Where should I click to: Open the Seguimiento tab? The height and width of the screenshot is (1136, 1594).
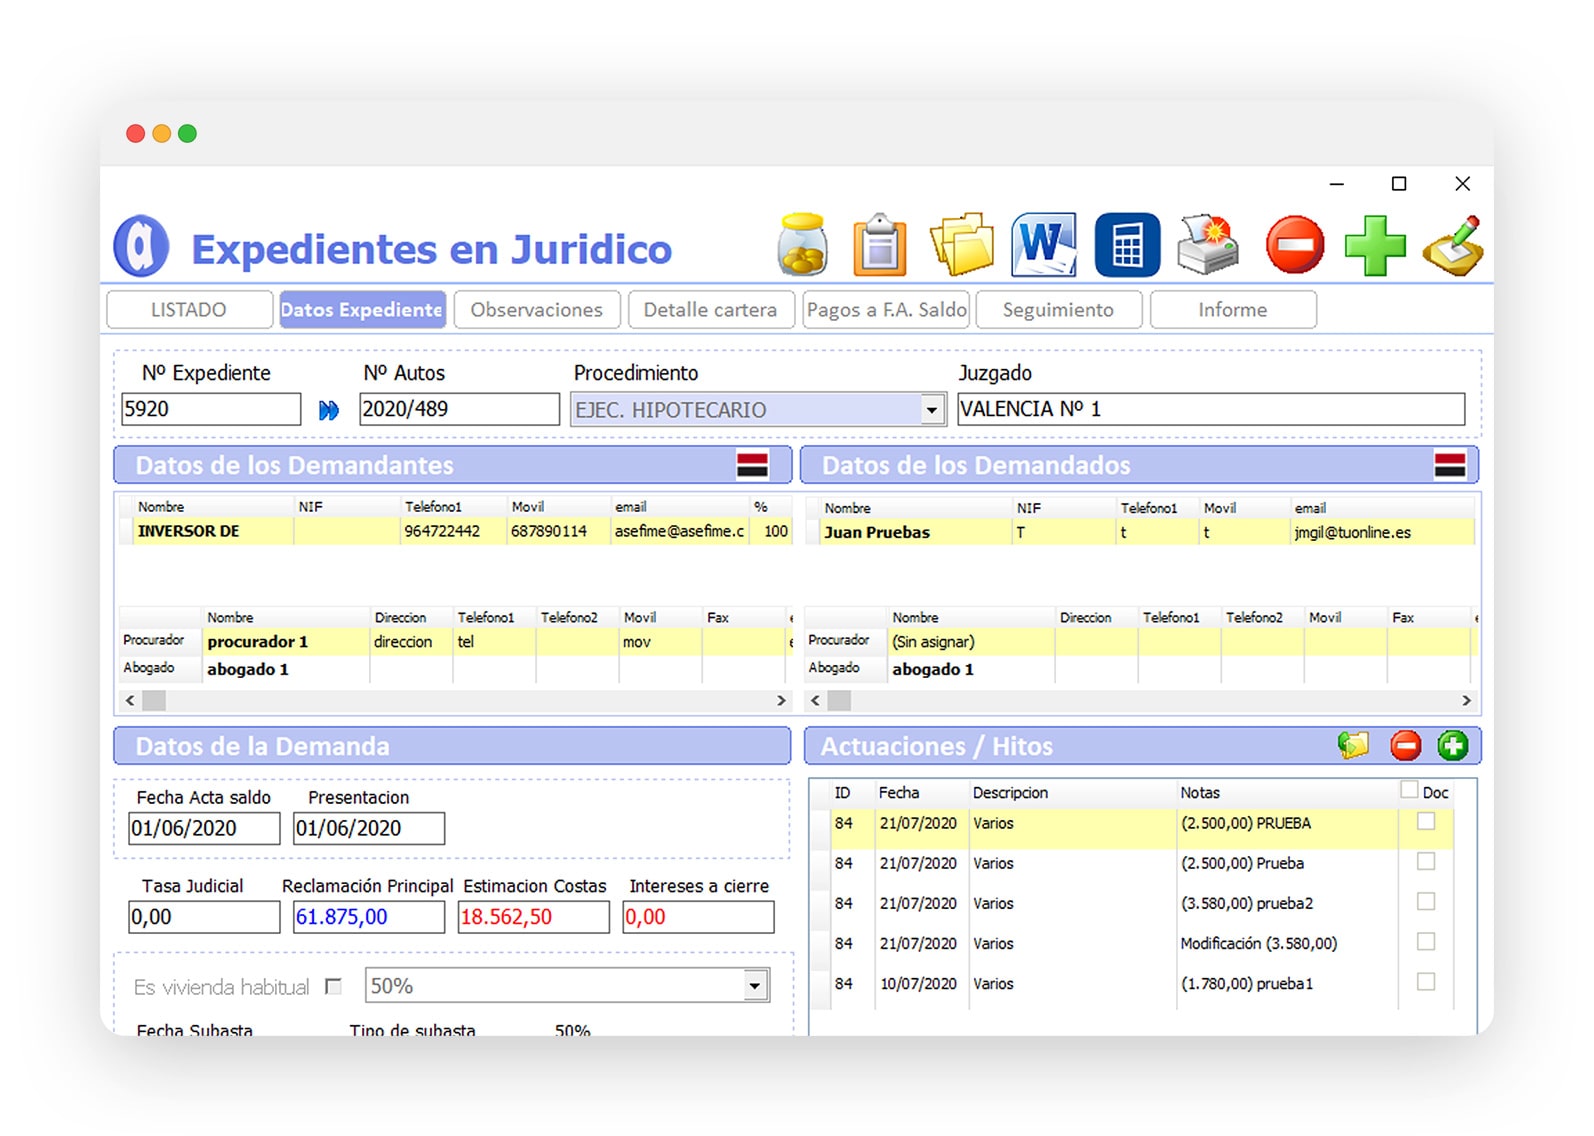click(x=1058, y=310)
